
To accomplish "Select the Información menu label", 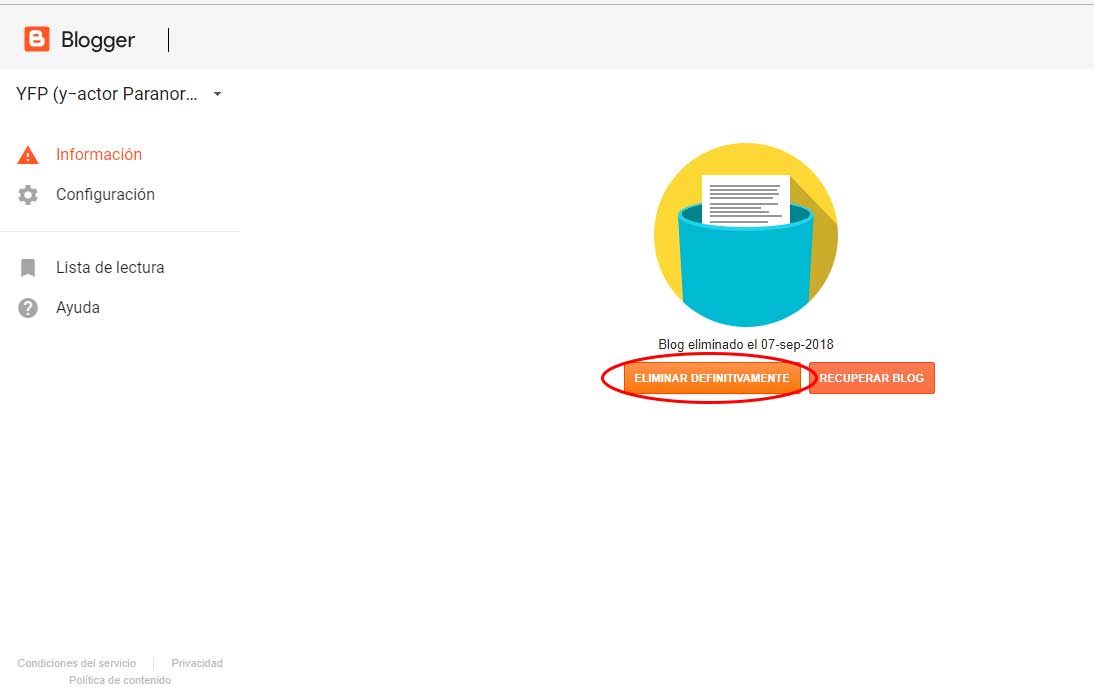I will click(x=99, y=155).
